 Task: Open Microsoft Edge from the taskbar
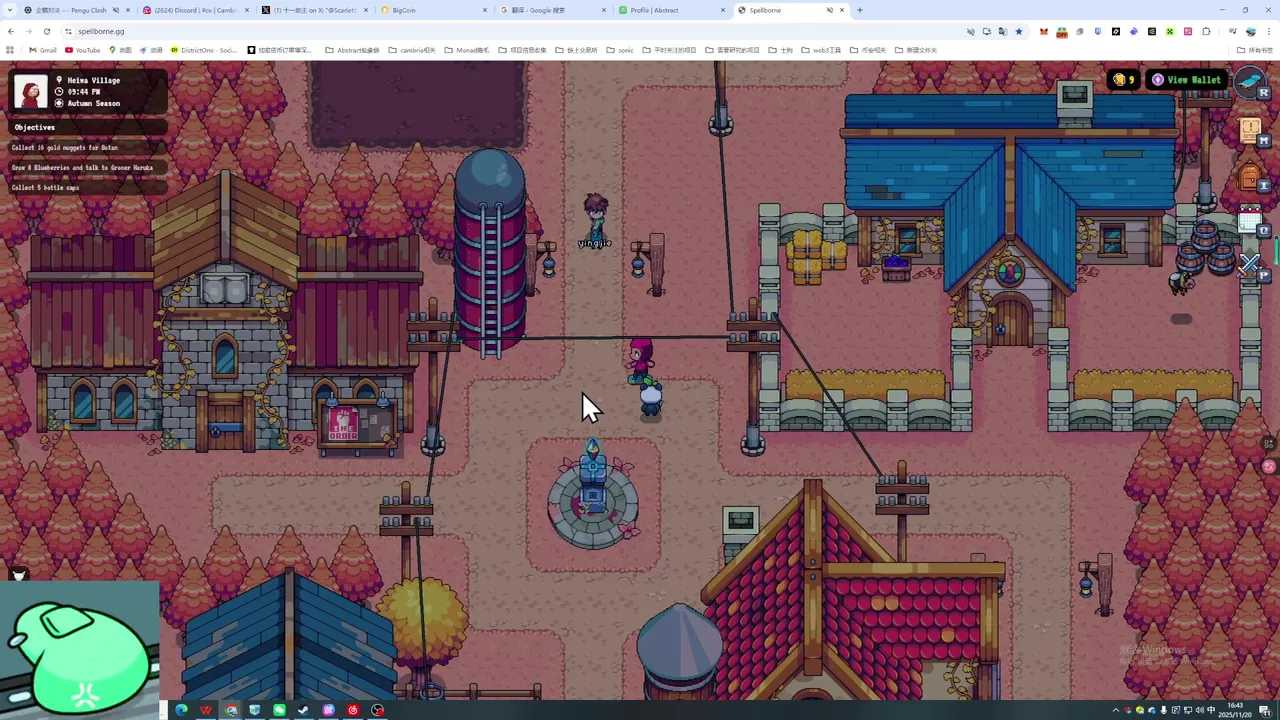click(181, 710)
